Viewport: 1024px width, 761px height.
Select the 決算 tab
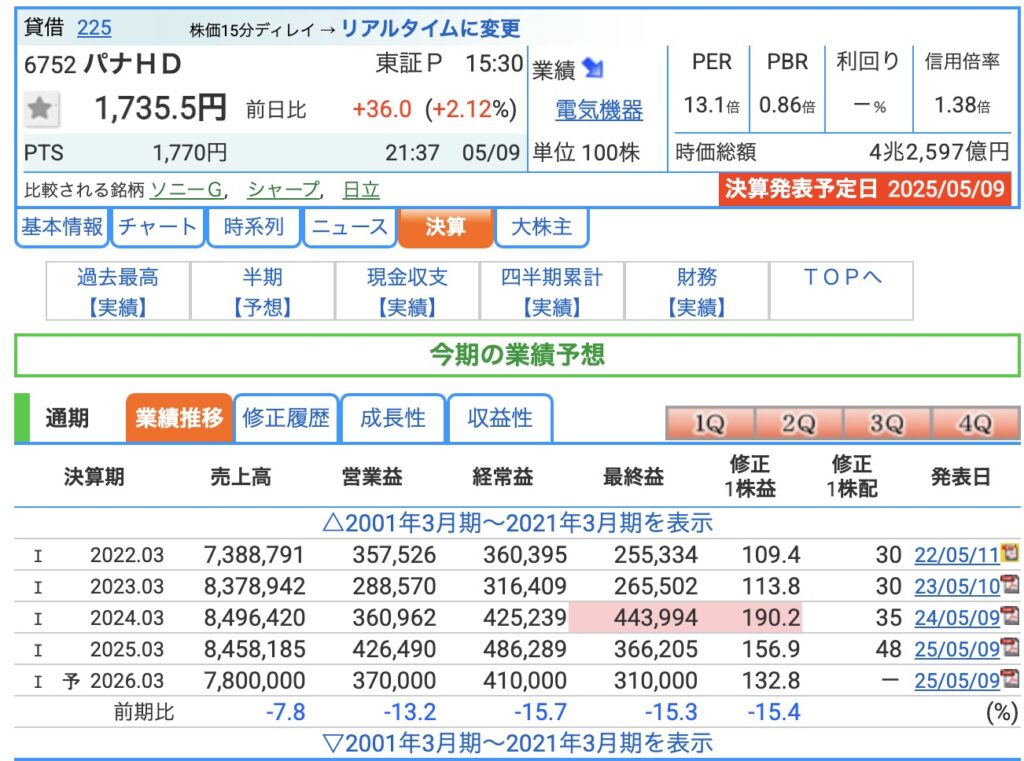click(445, 227)
